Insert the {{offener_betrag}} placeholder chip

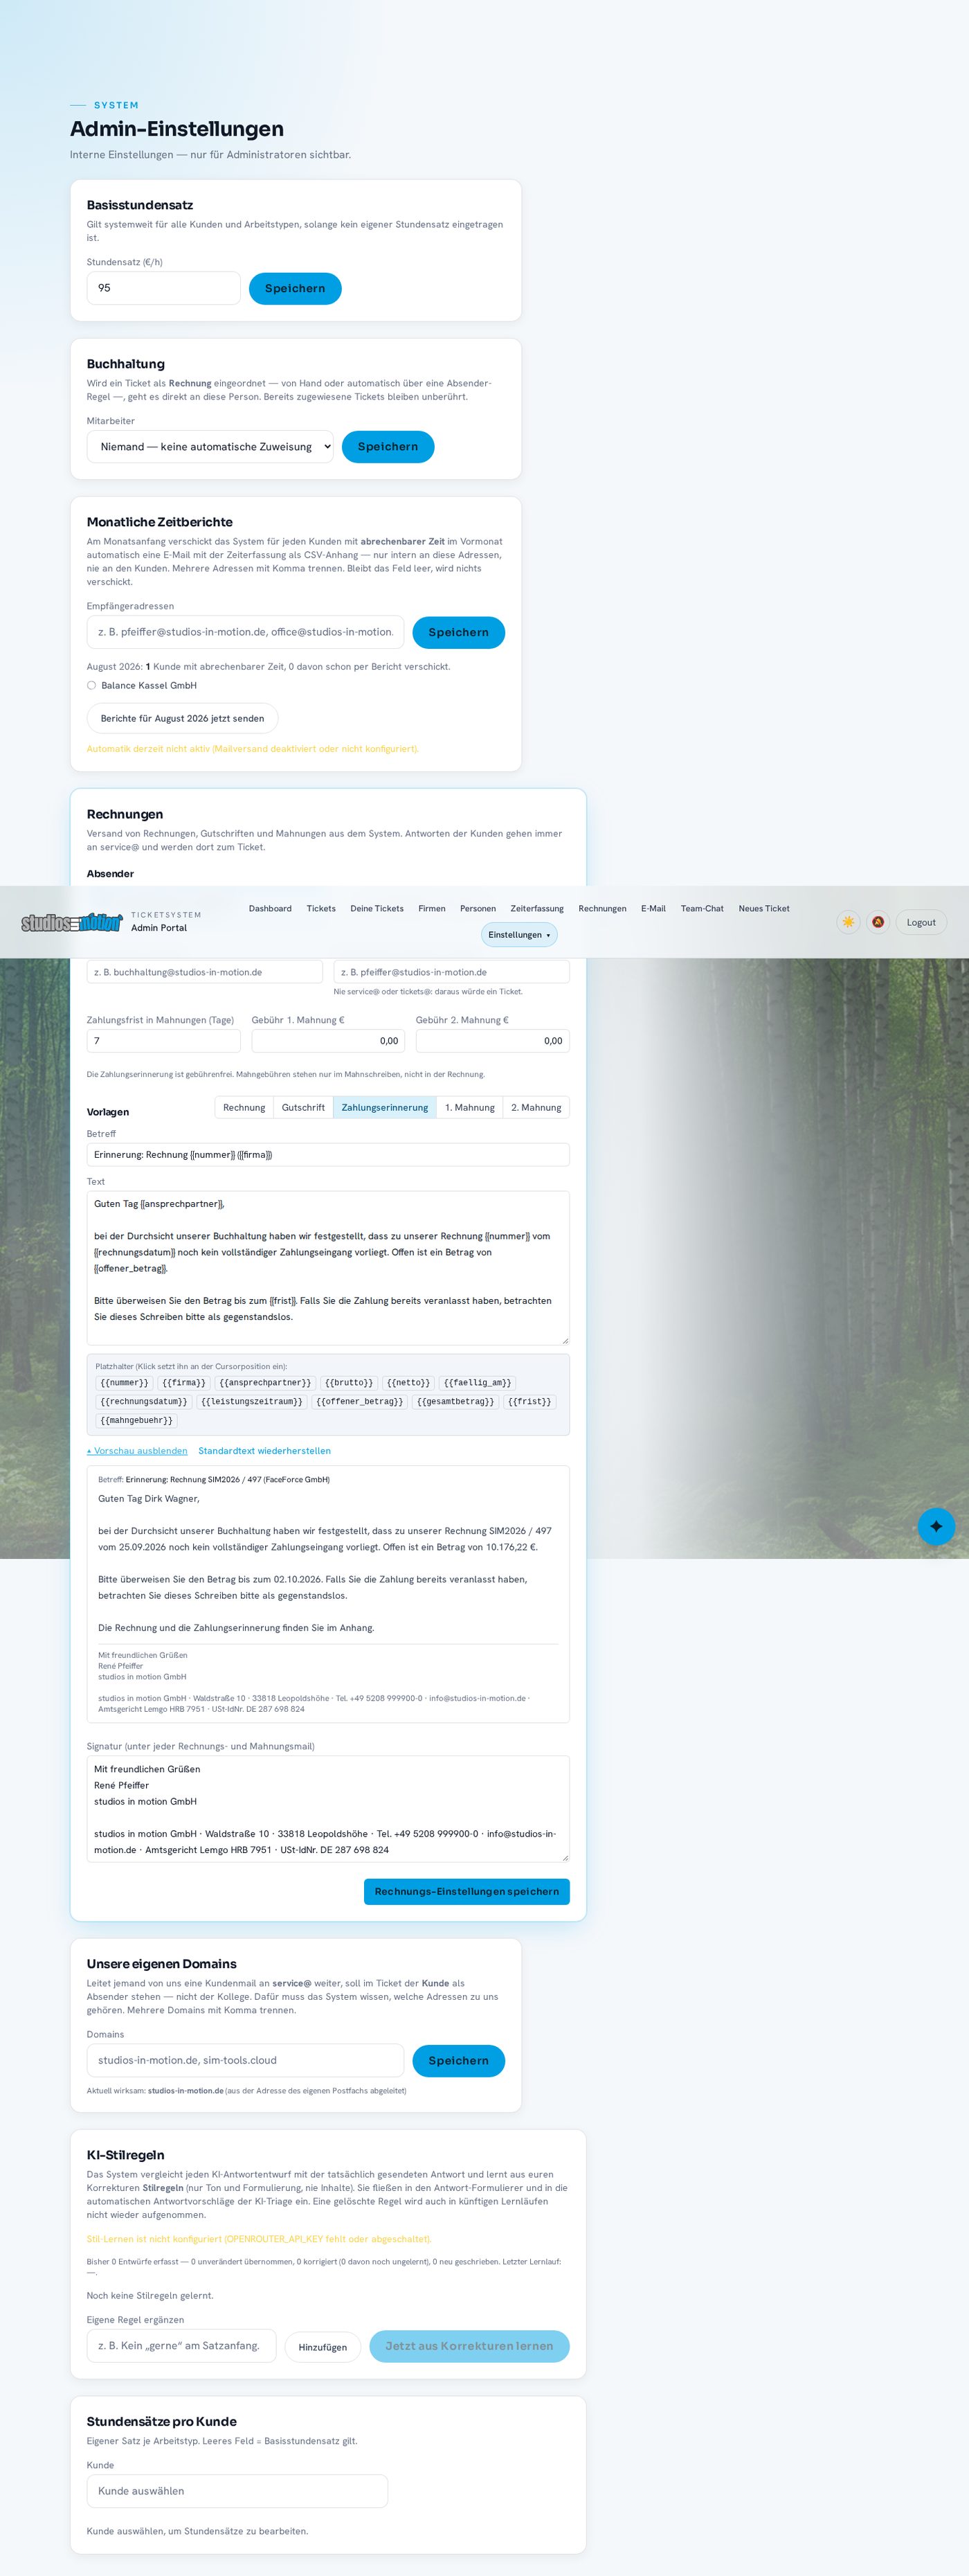tap(359, 1401)
